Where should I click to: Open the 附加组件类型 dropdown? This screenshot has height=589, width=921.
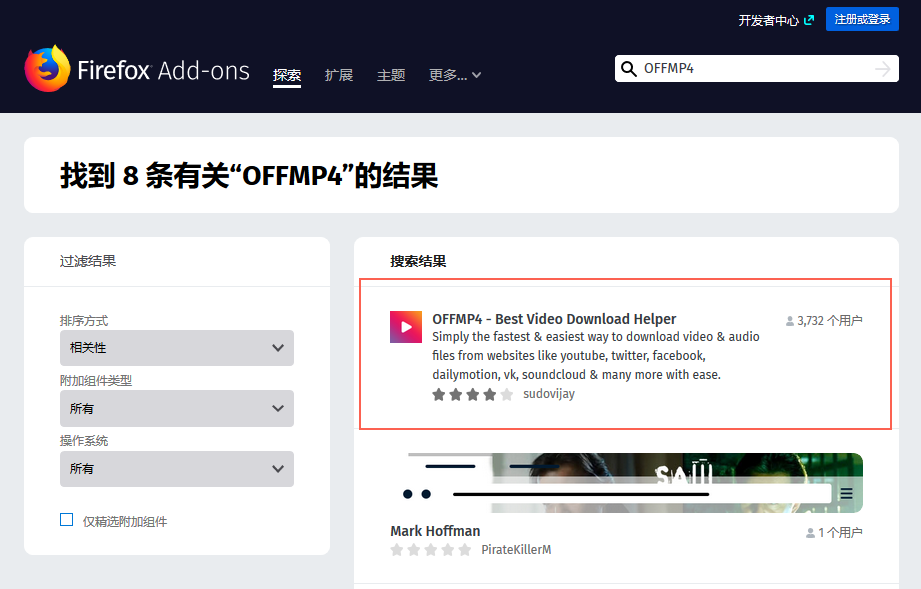[x=177, y=408]
